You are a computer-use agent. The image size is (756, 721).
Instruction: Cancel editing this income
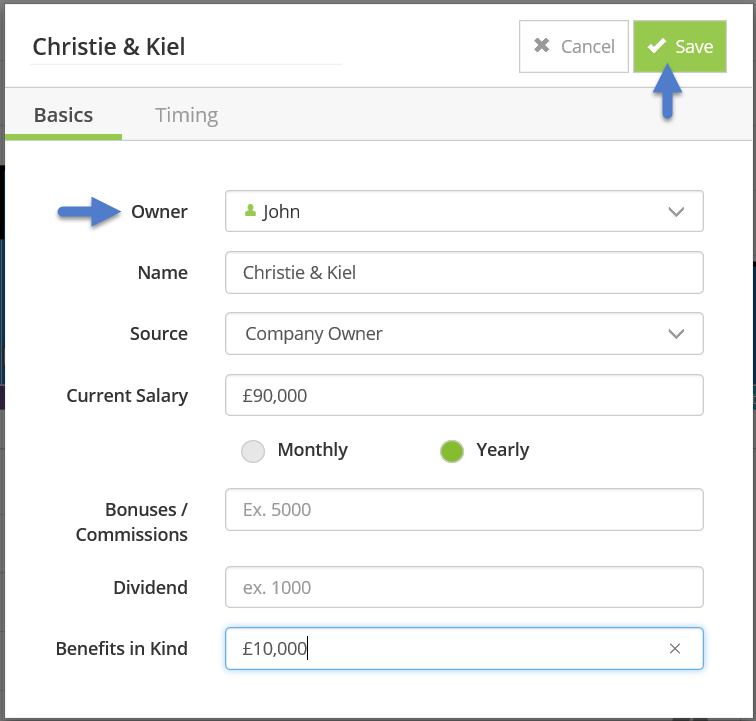pyautogui.click(x=574, y=47)
